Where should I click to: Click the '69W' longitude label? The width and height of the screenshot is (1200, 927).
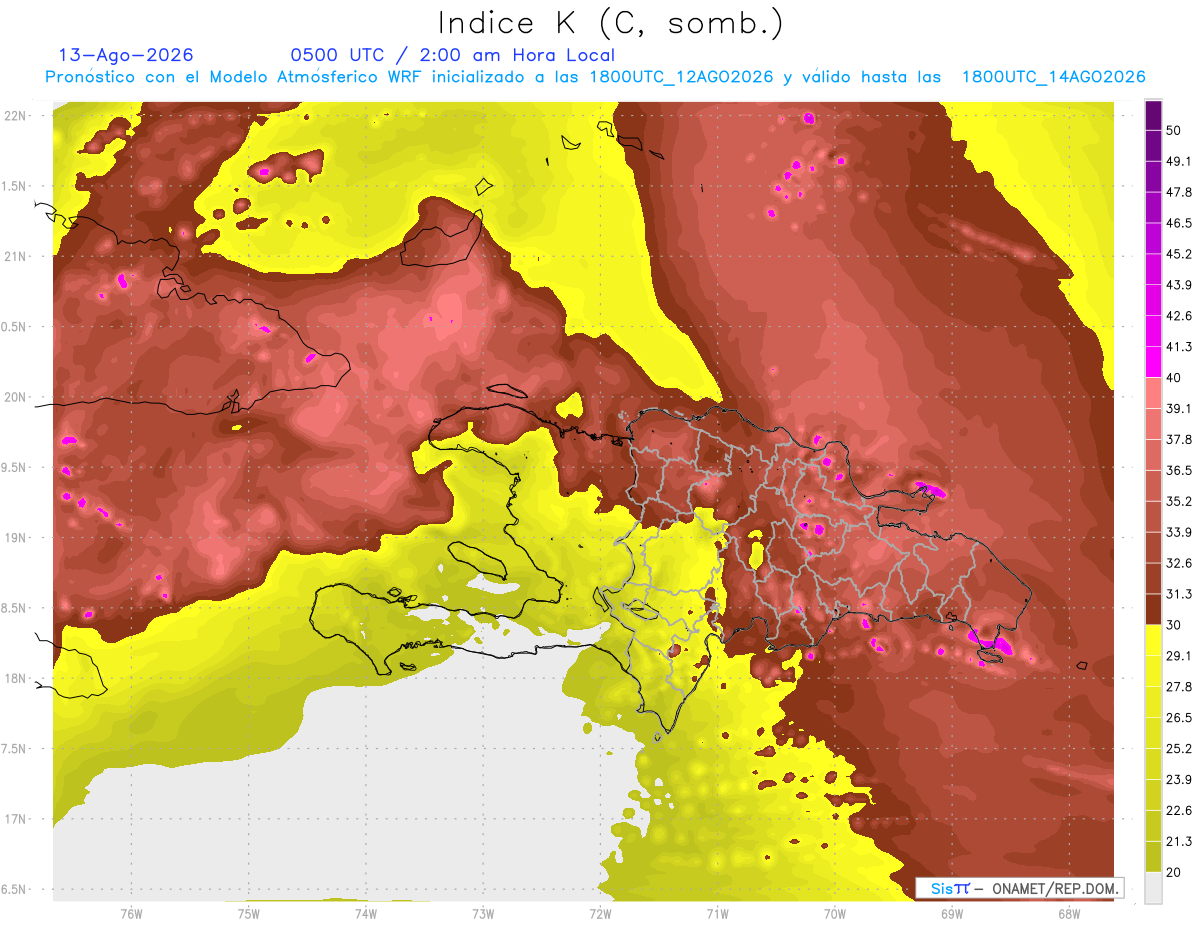(x=951, y=914)
